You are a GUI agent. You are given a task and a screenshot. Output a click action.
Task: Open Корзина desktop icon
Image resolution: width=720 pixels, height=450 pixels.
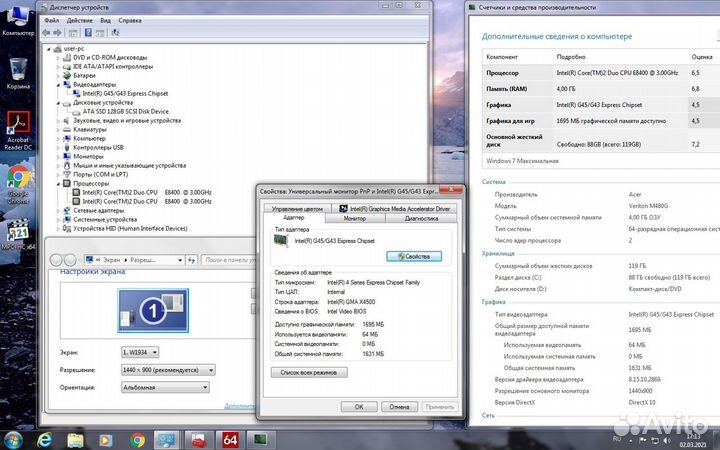18,73
